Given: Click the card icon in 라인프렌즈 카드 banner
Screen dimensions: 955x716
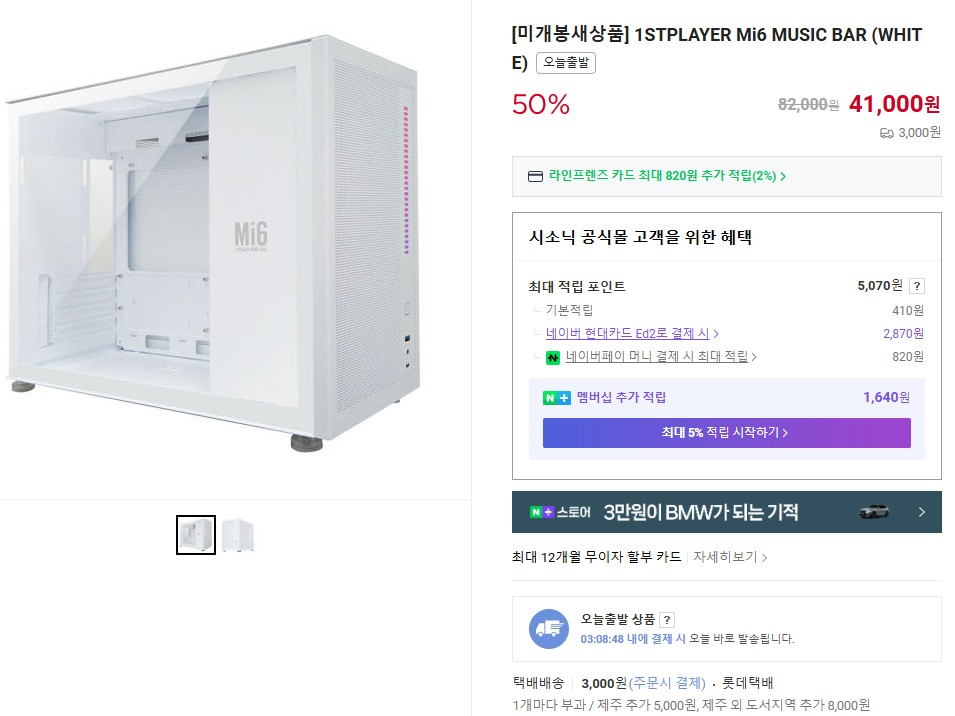Looking at the screenshot, I should [535, 177].
